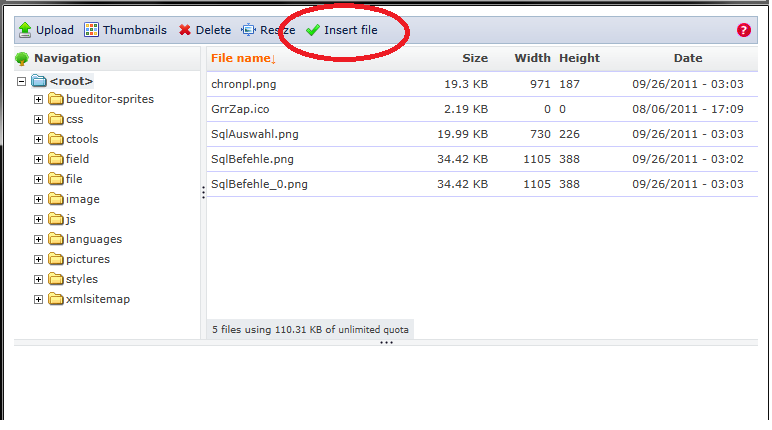772x430 pixels.
Task: Click the Upload toolbar icon
Action: click(25, 30)
